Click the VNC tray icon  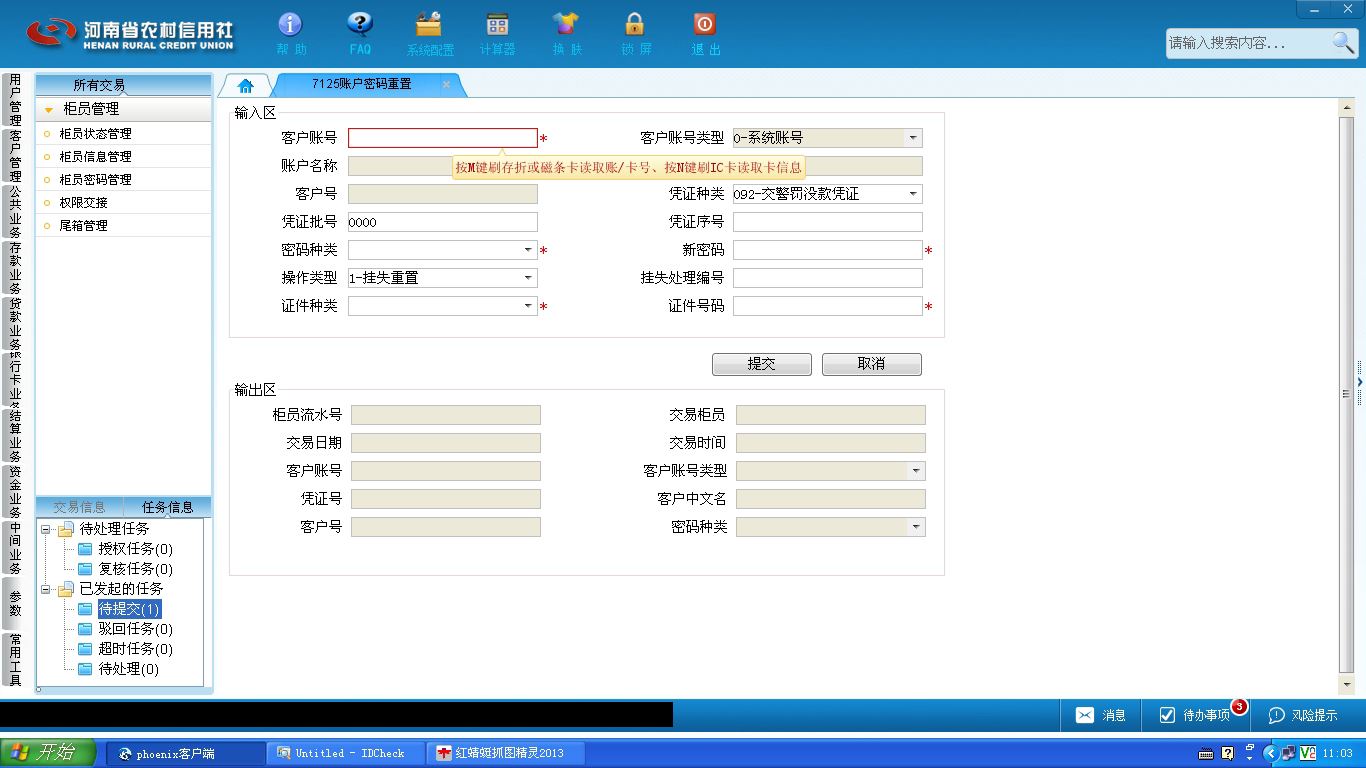click(1308, 753)
